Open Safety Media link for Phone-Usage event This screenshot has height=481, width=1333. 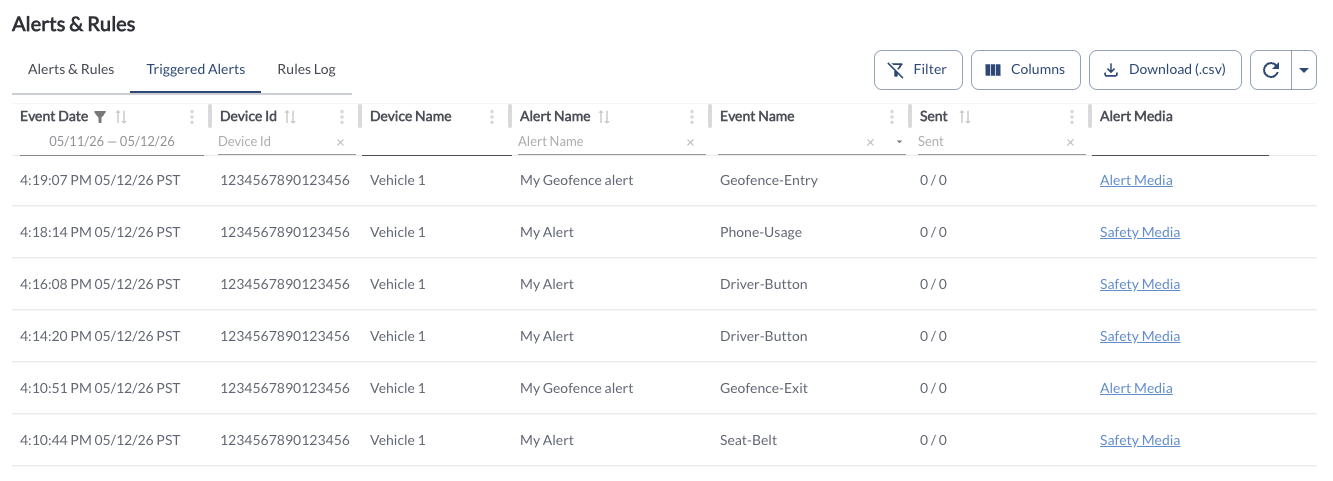pyautogui.click(x=1140, y=232)
